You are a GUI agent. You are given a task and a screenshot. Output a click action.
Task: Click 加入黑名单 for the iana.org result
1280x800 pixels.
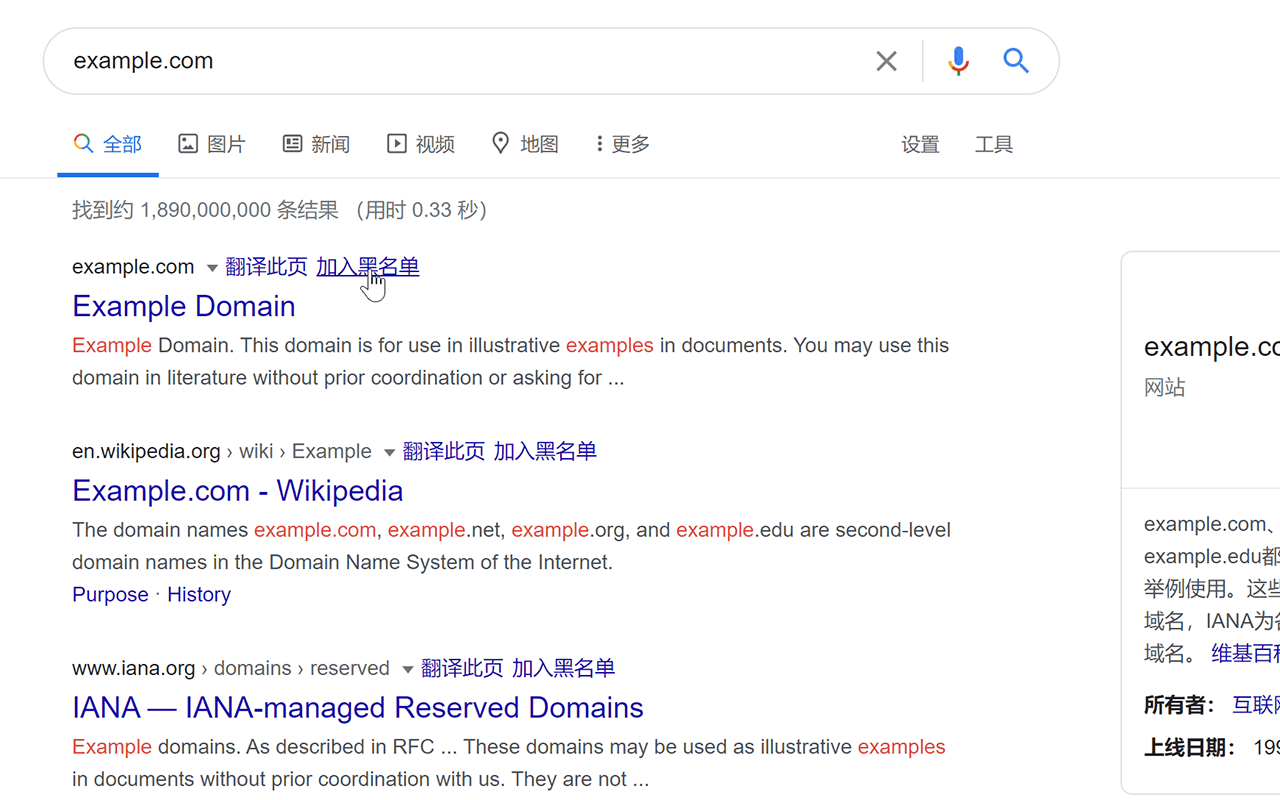pos(564,668)
